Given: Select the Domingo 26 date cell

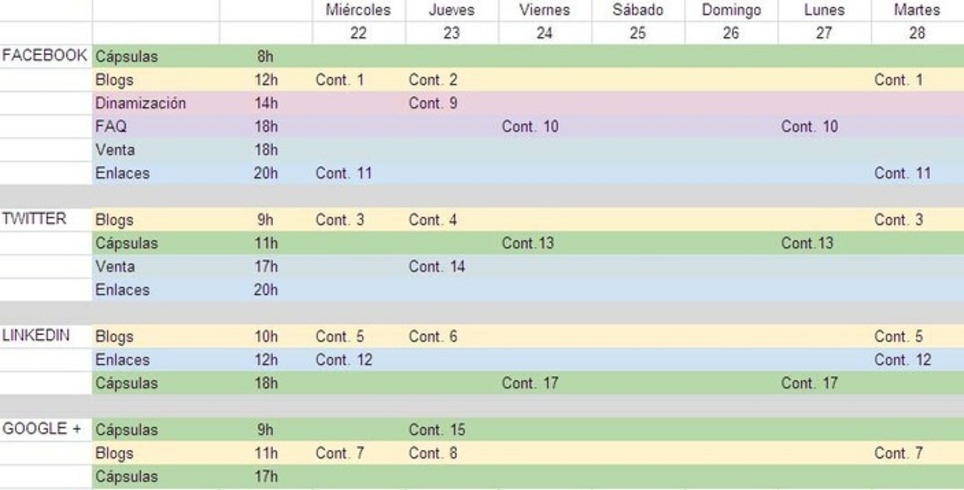Looking at the screenshot, I should tap(731, 33).
